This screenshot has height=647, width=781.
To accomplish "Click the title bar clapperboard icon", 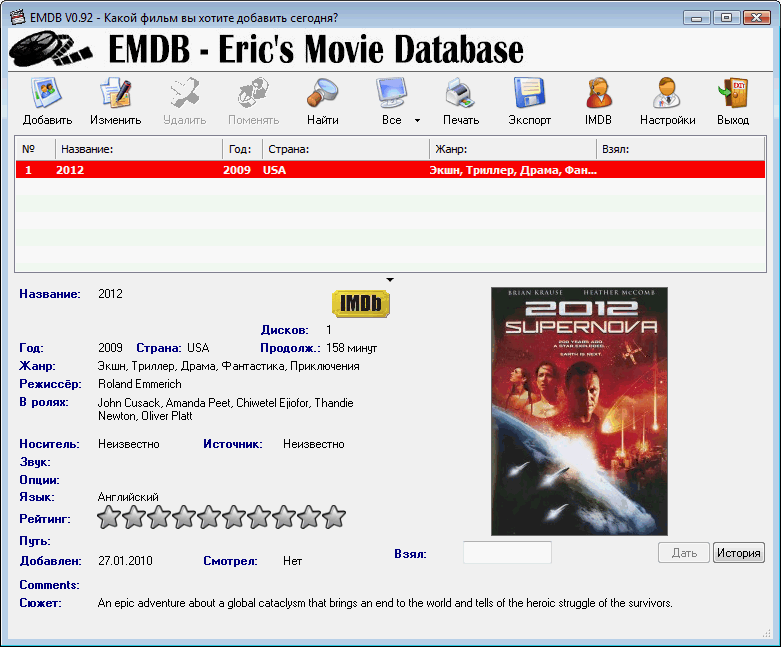I will [17, 17].
